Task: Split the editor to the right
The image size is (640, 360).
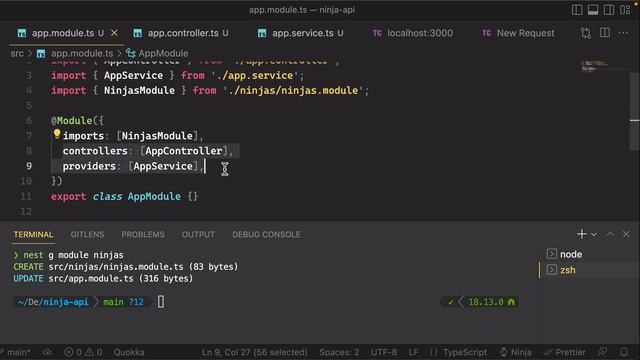Action: click(605, 33)
